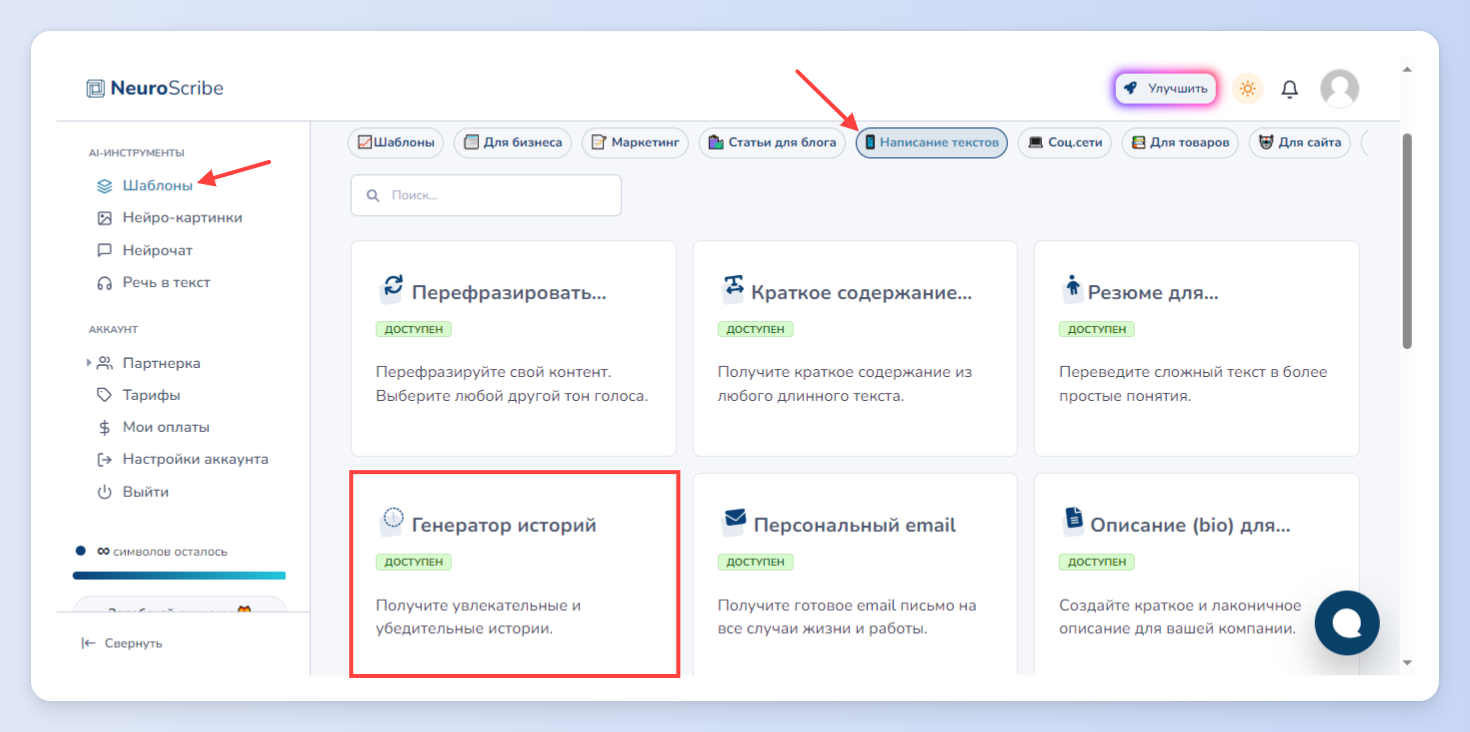Screen dimensions: 1470x732
Task: Click the Улучшить upgrade button
Action: pyautogui.click(x=1166, y=88)
